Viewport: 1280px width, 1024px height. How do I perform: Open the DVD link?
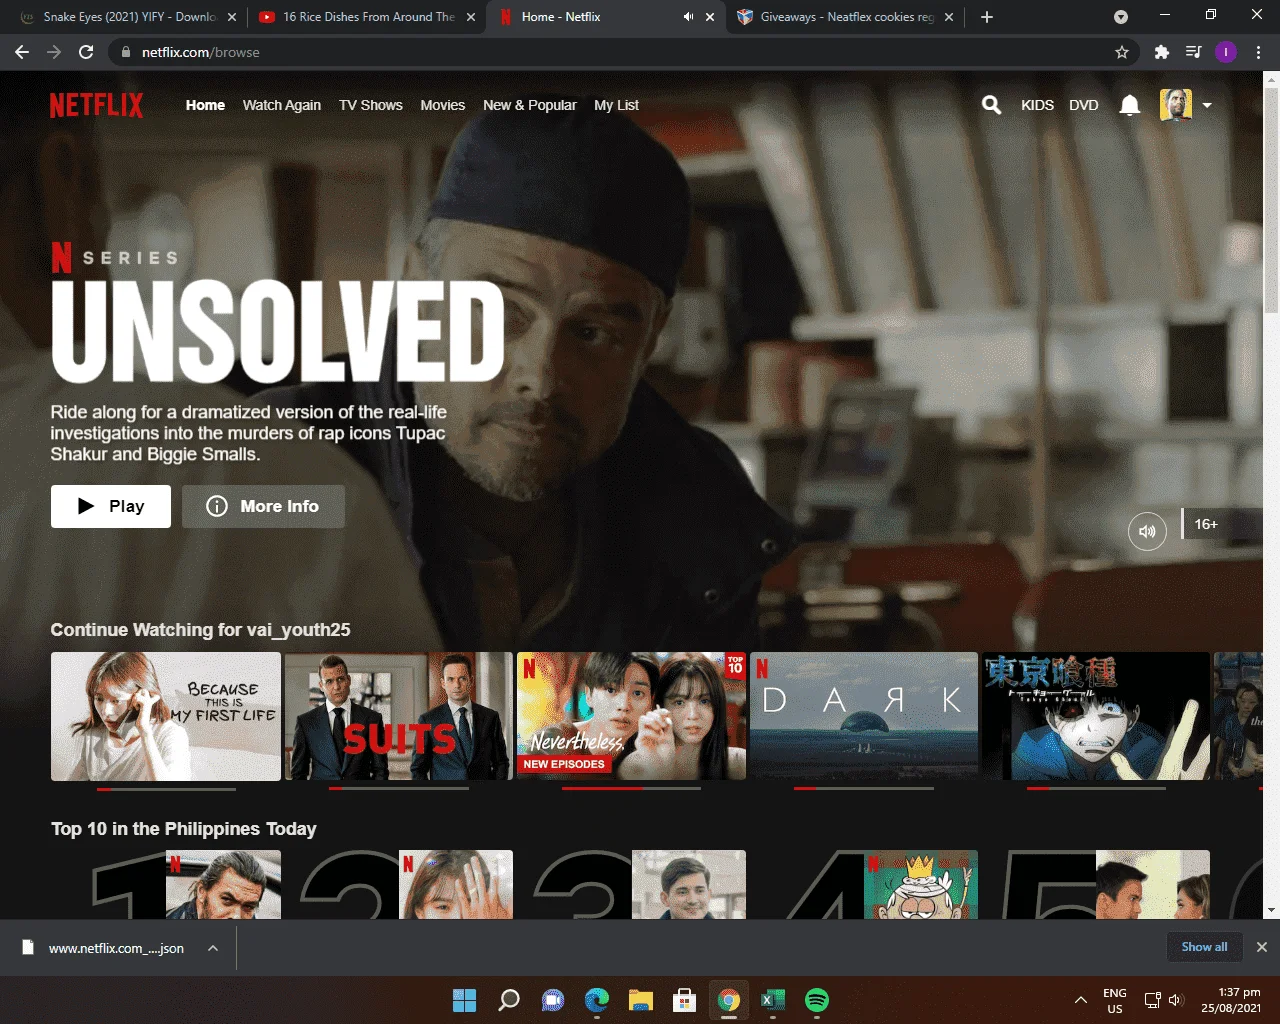coord(1084,105)
